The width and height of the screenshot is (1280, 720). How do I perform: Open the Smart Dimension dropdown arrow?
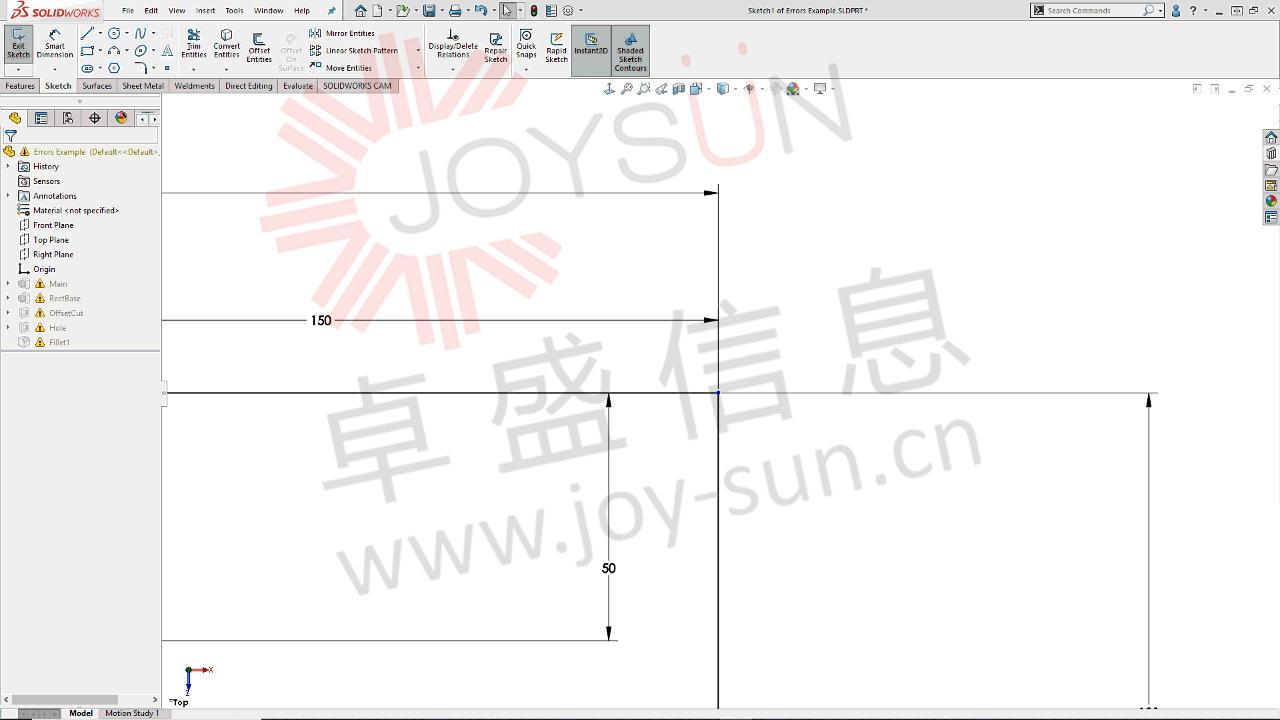(x=55, y=69)
